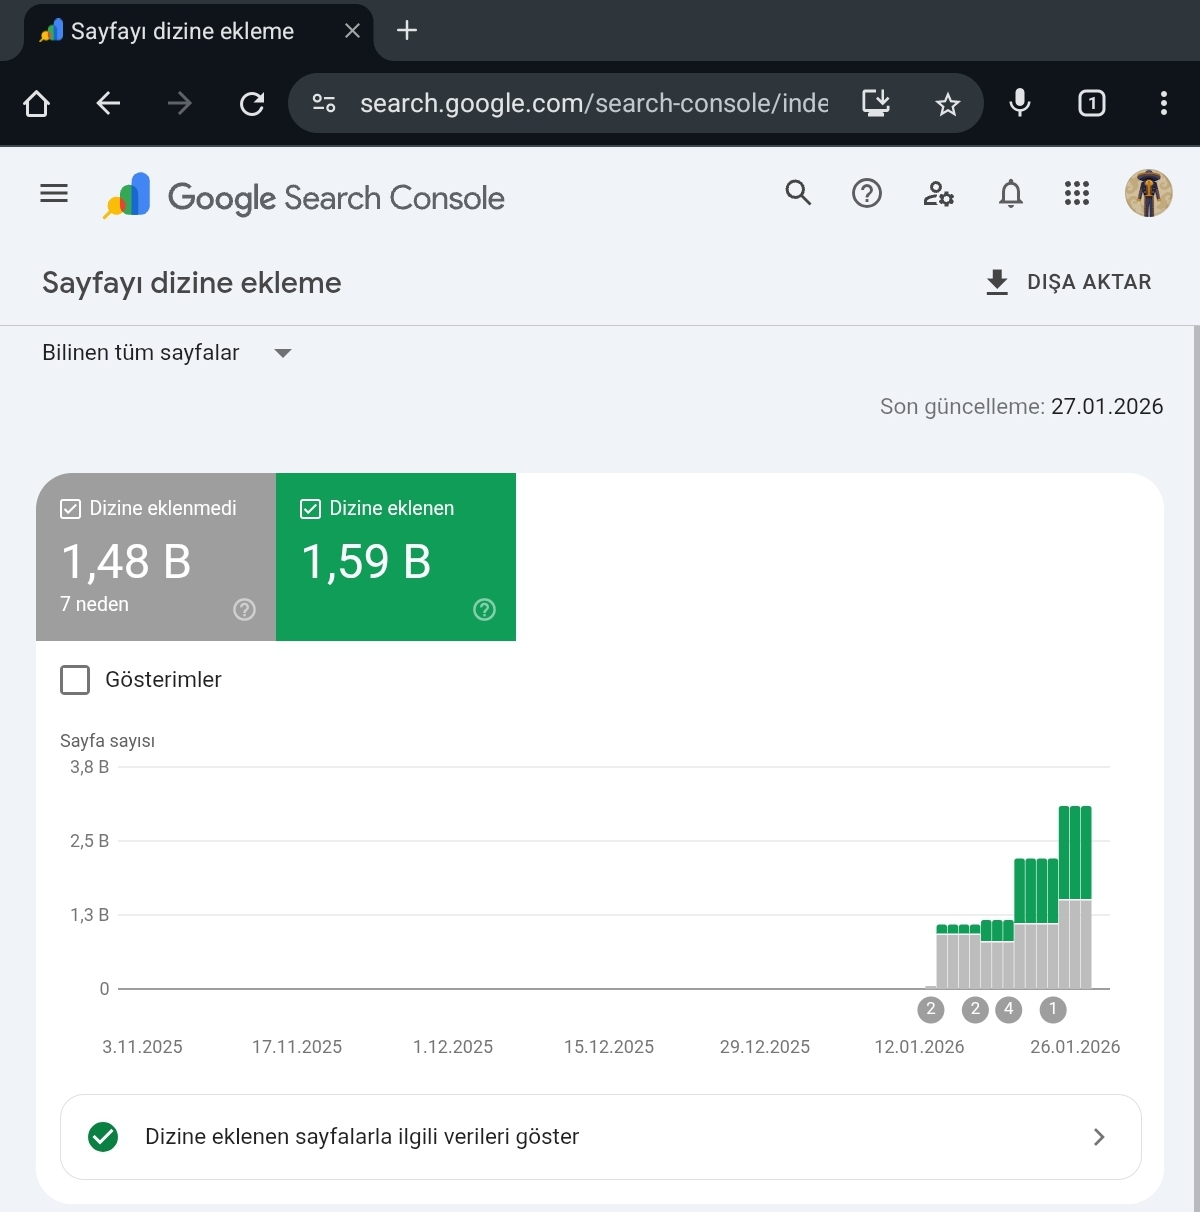Open the Google apps grid
This screenshot has width=1200, height=1212.
(x=1077, y=193)
